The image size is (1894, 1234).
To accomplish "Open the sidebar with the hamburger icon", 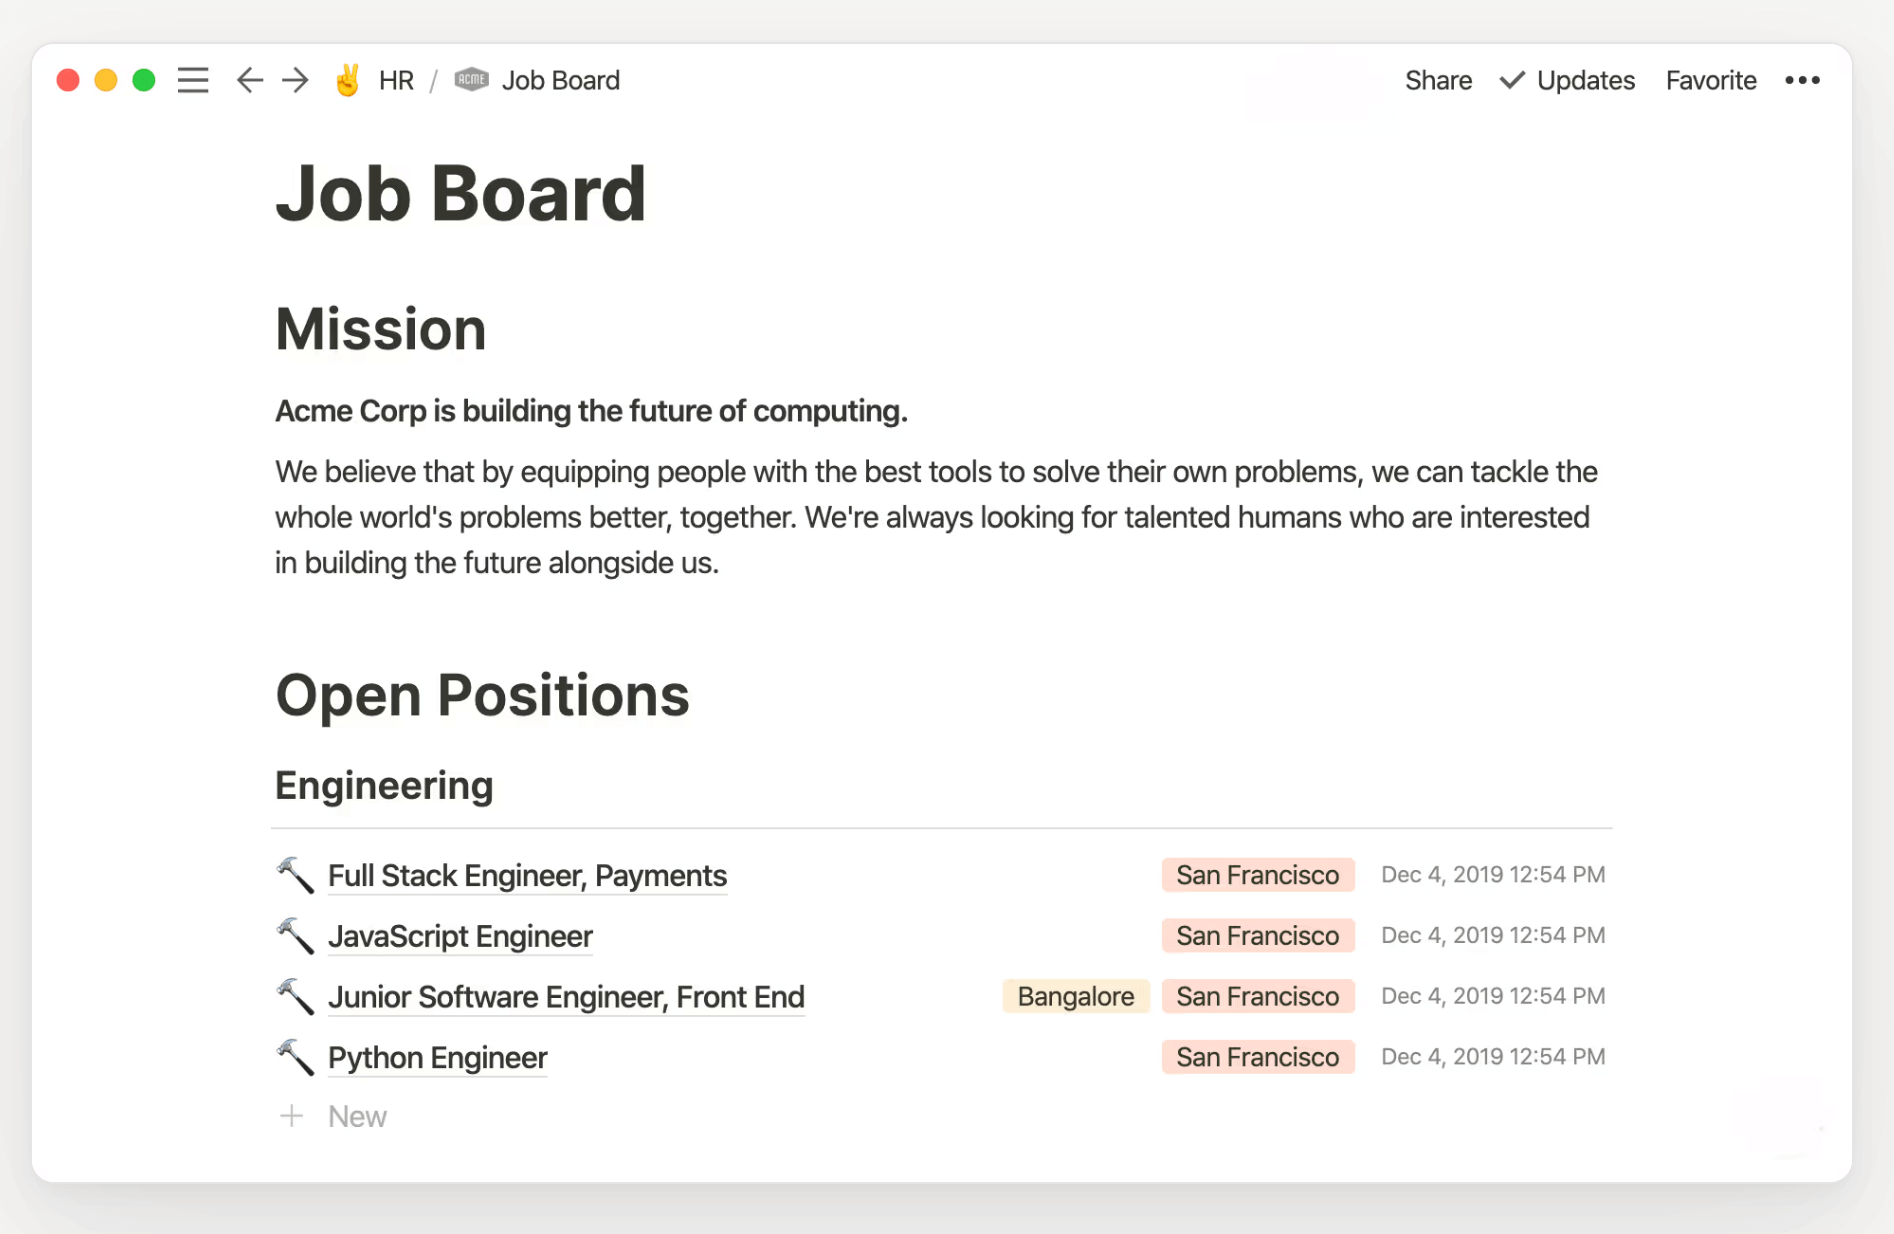I will click(192, 80).
